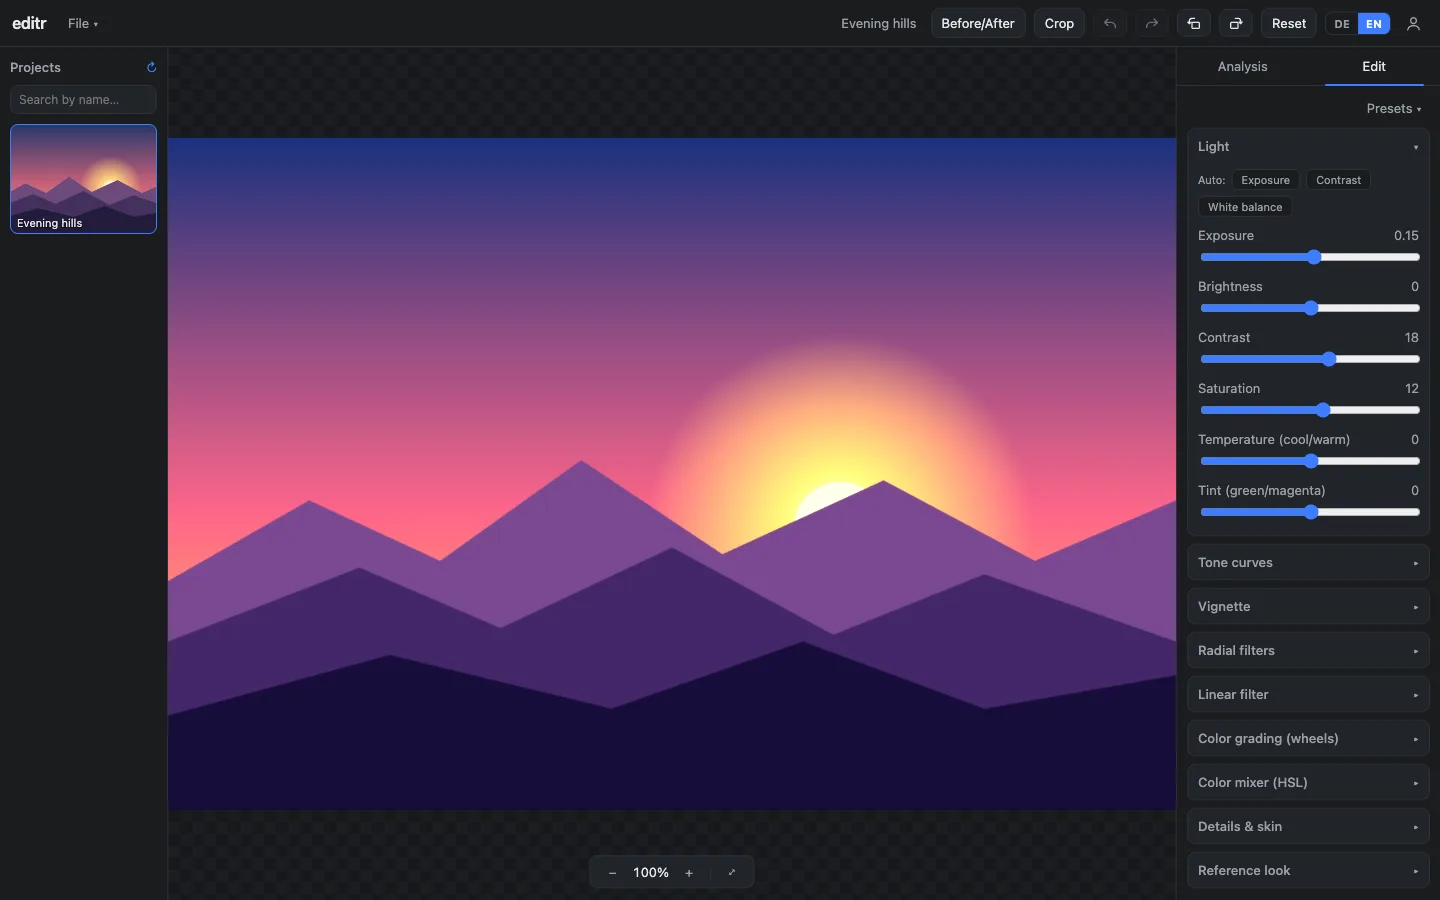Viewport: 1440px width, 900px height.
Task: Switch language to EN
Action: pos(1374,23)
